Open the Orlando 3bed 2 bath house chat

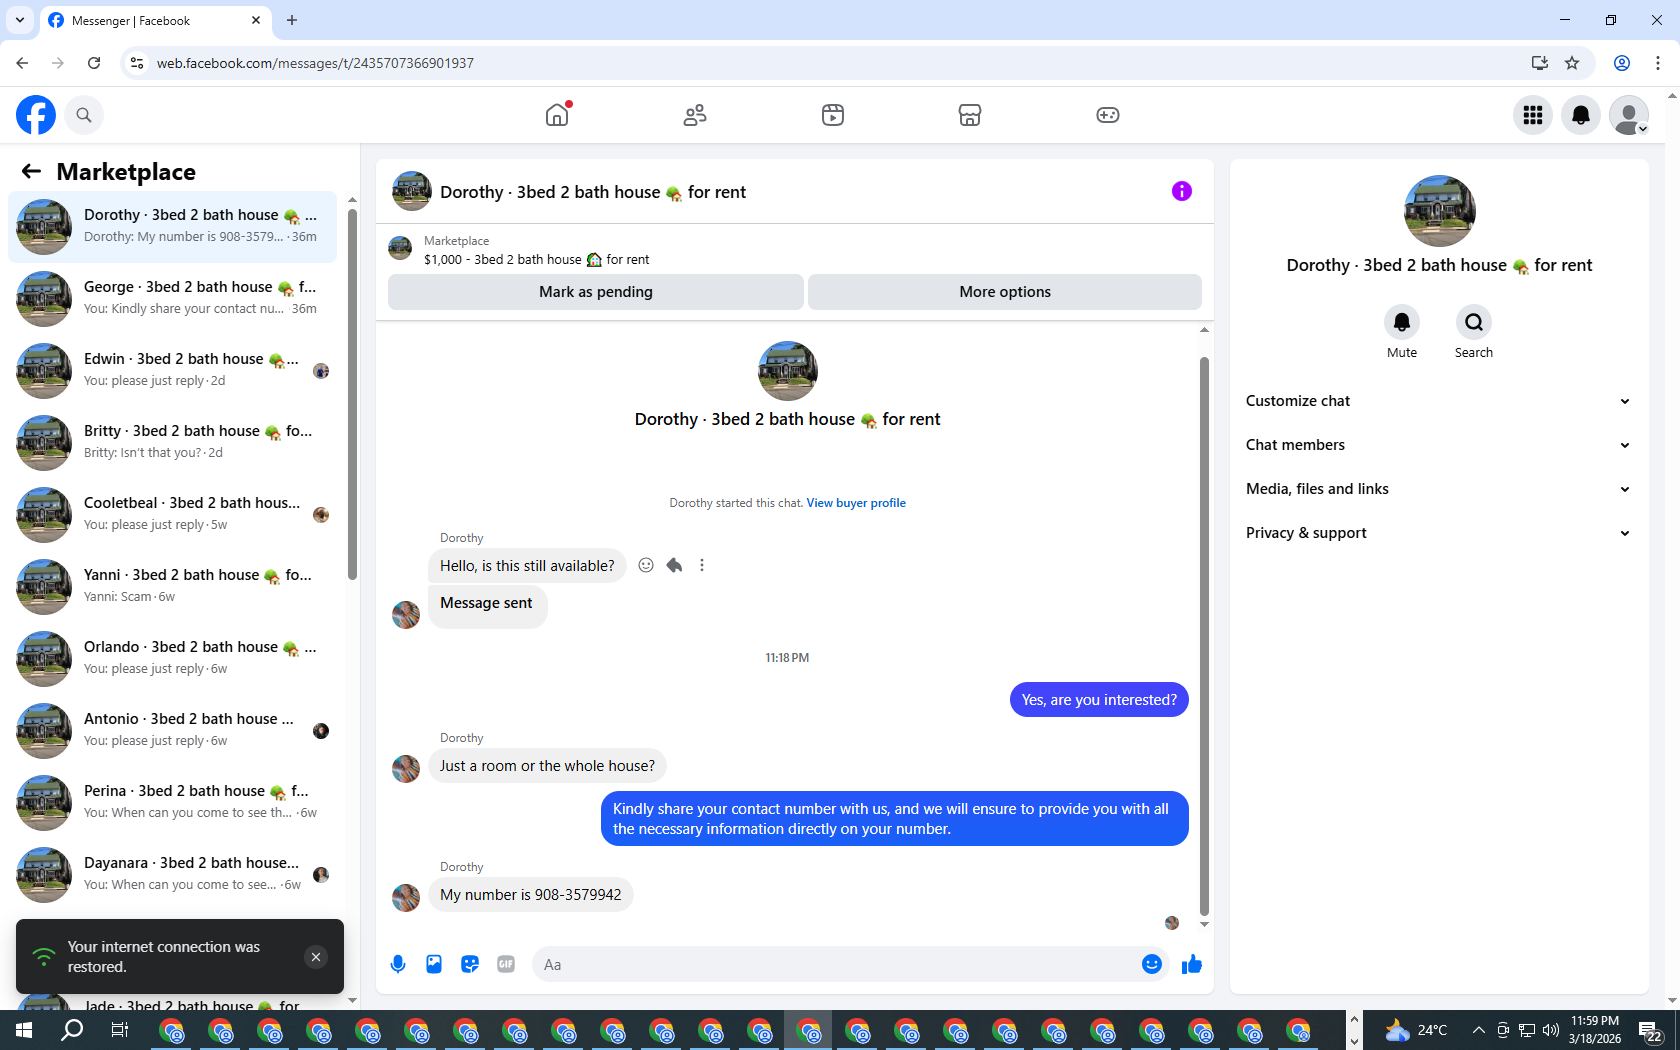click(x=173, y=659)
